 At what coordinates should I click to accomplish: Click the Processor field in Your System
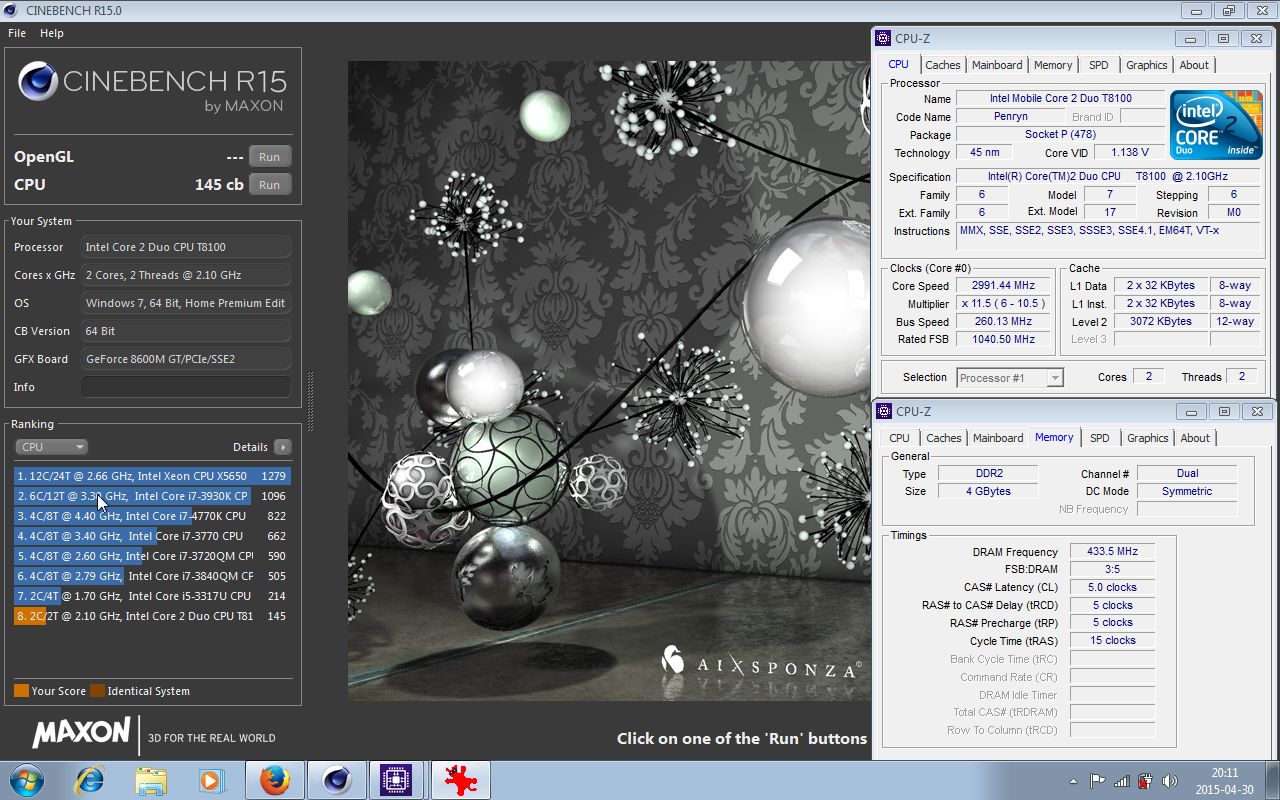coord(186,247)
